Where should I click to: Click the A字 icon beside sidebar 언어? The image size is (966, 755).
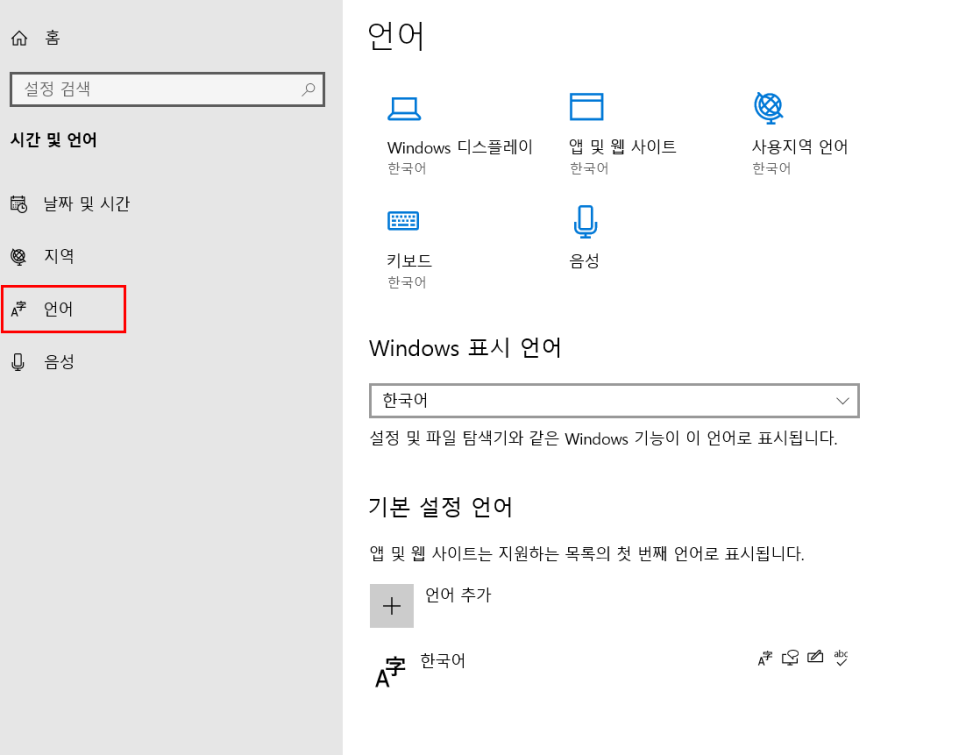[18, 309]
